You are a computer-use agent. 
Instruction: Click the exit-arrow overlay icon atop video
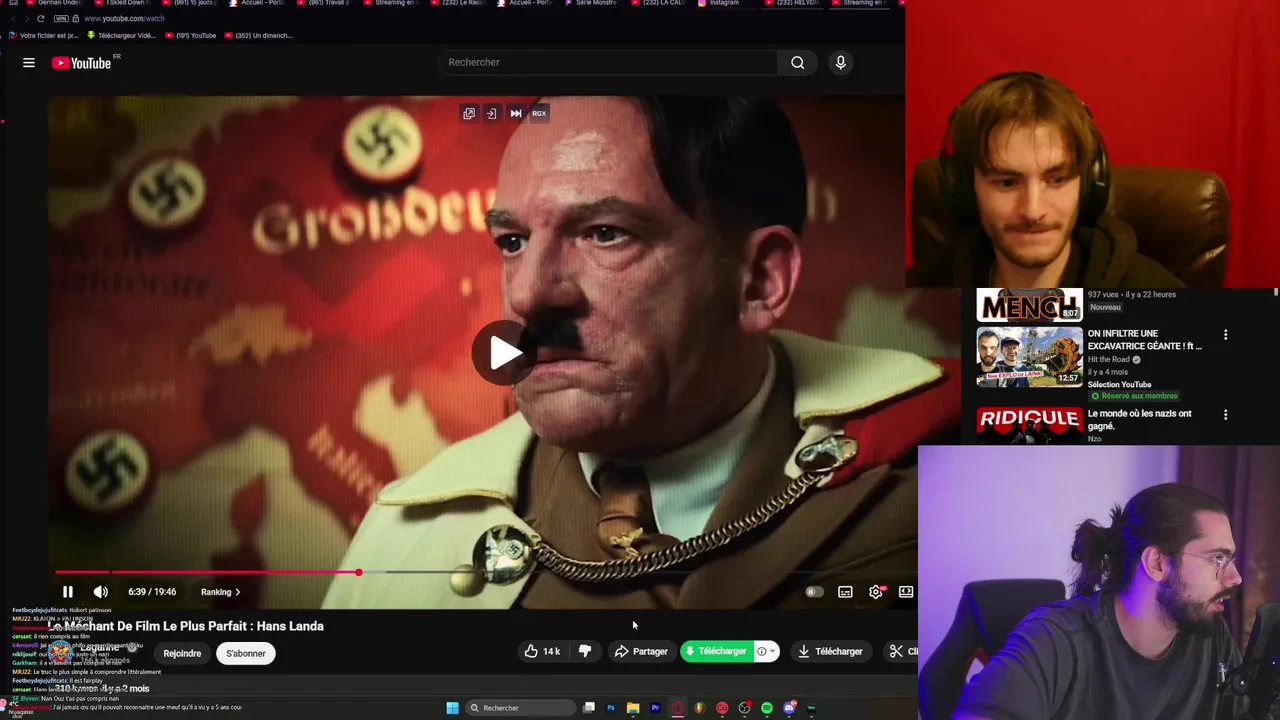click(492, 113)
